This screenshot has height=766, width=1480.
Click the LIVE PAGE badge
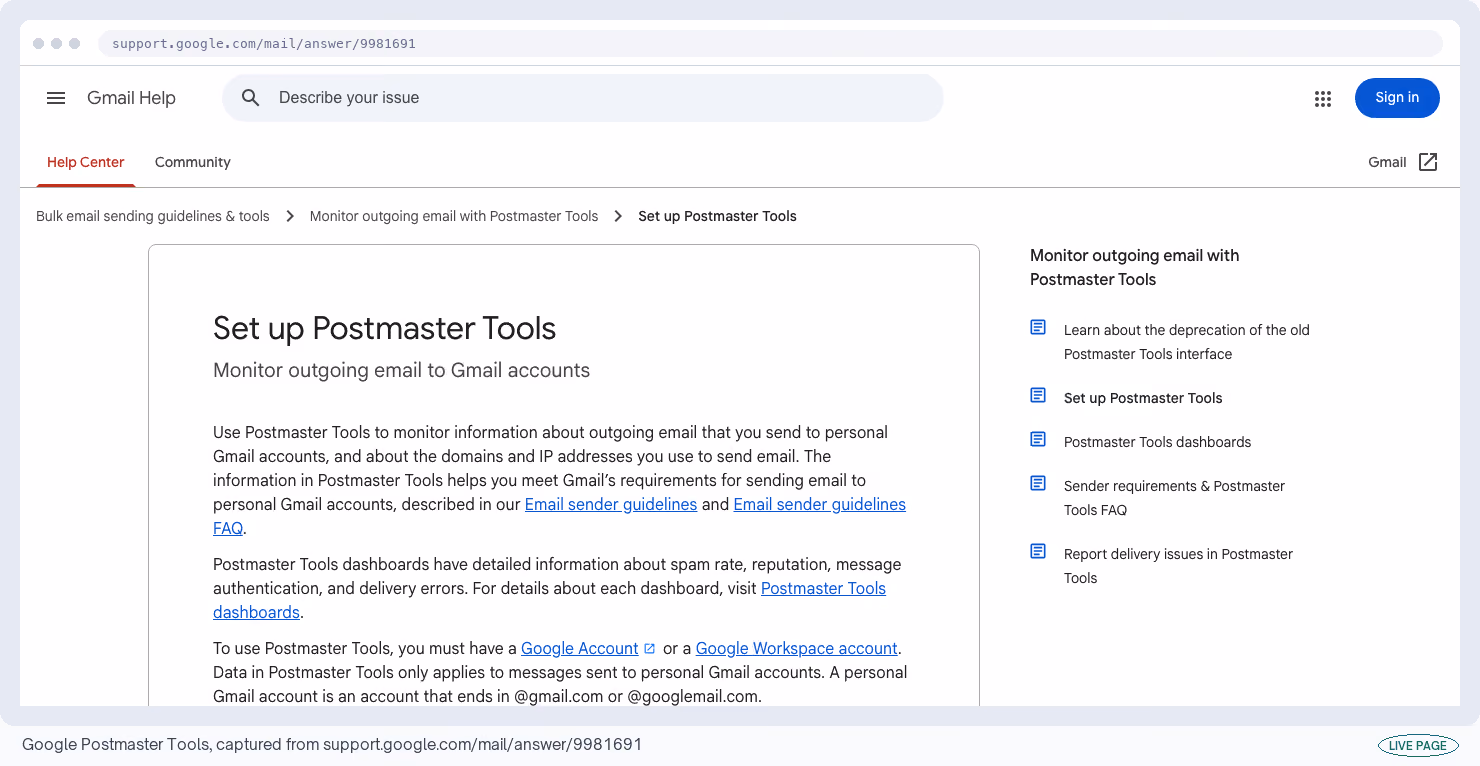pos(1418,745)
